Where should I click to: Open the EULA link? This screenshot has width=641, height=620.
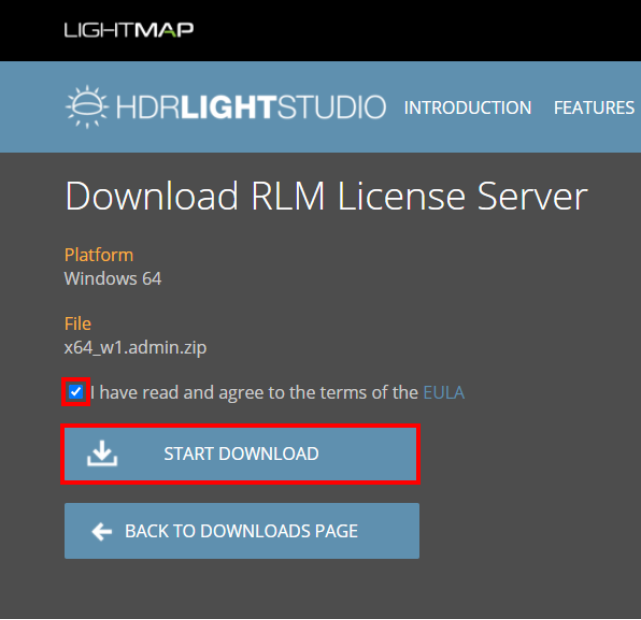444,393
